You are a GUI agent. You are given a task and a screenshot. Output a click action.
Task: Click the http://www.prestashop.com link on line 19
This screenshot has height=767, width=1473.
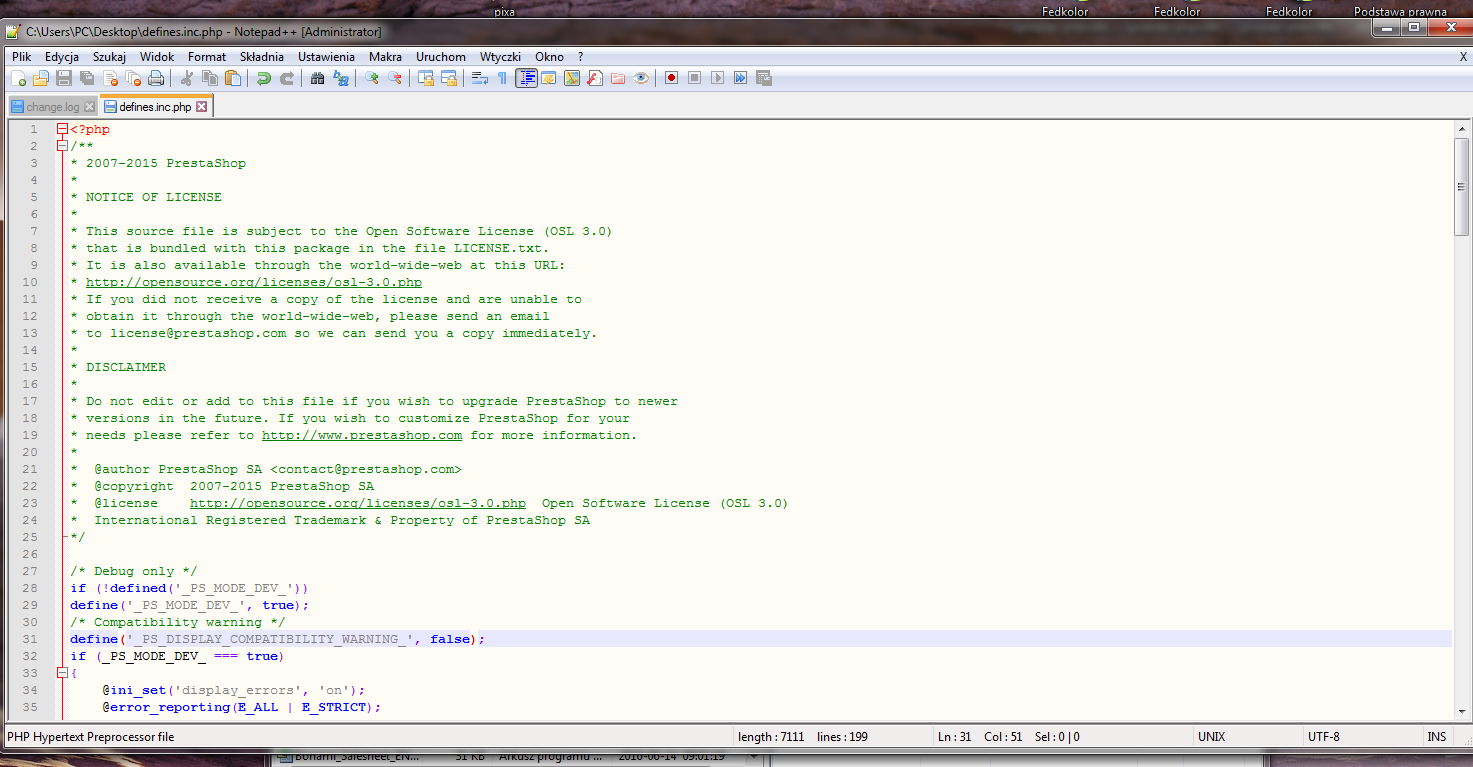pos(361,435)
